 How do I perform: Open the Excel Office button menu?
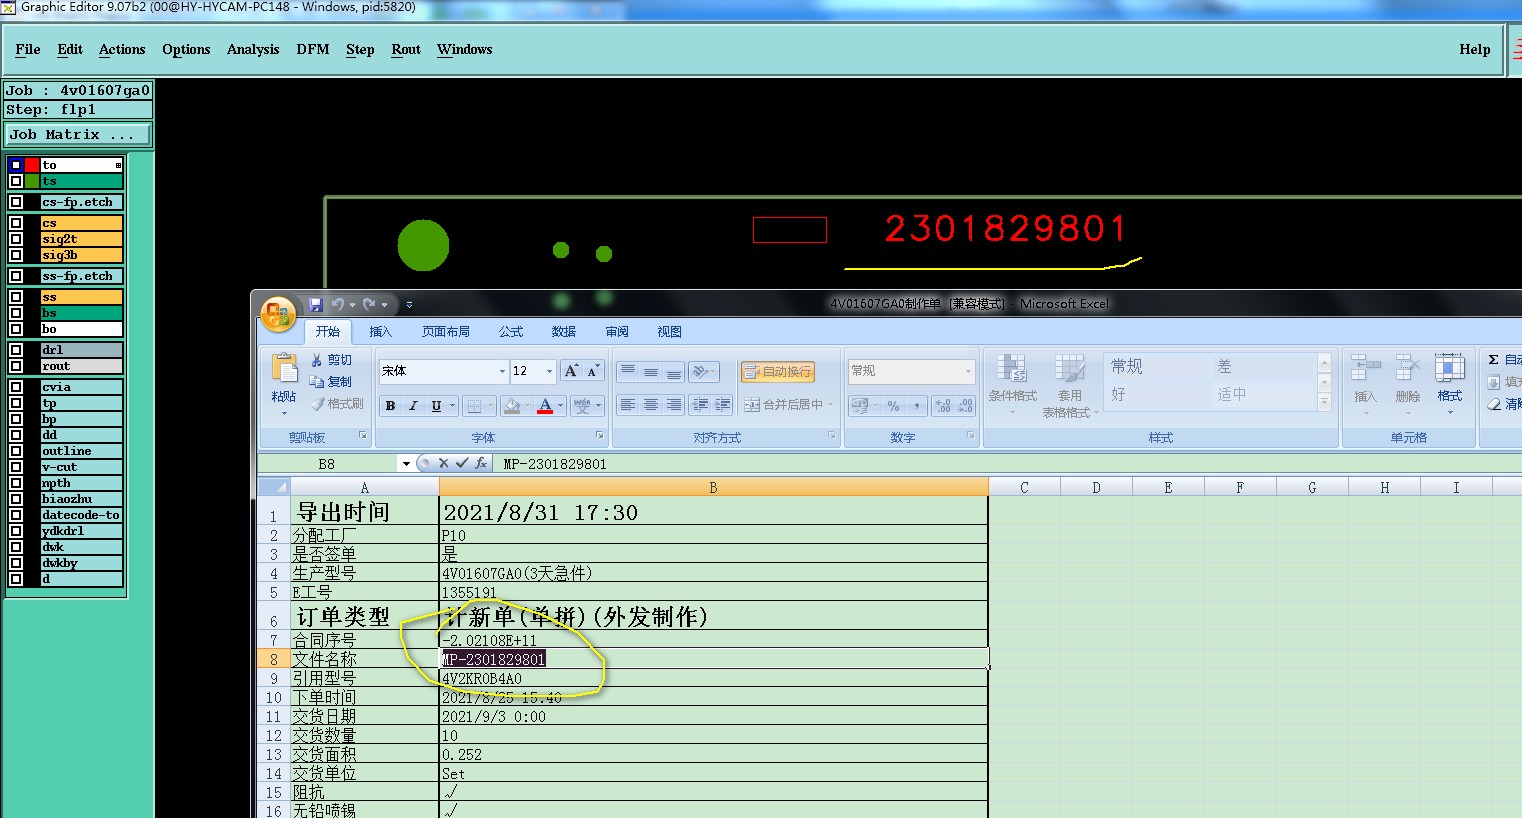click(278, 314)
